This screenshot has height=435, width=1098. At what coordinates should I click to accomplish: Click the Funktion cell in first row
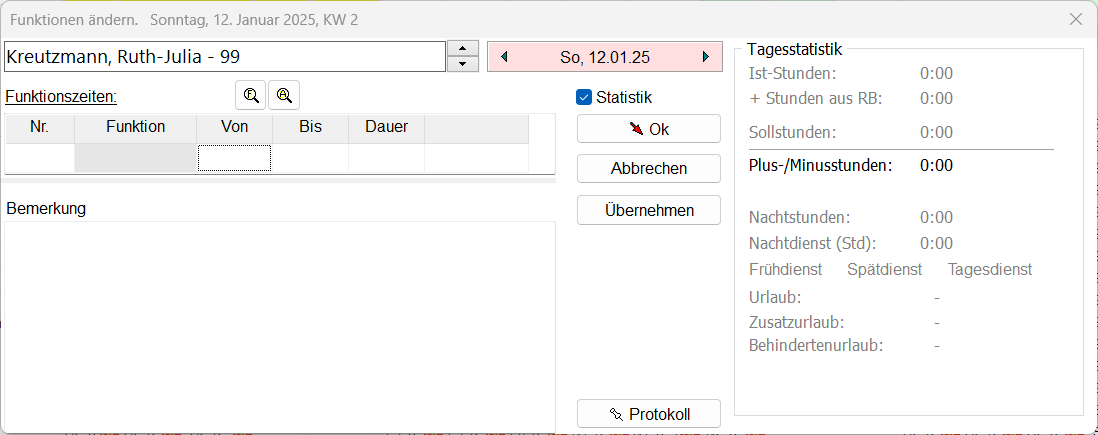(135, 158)
